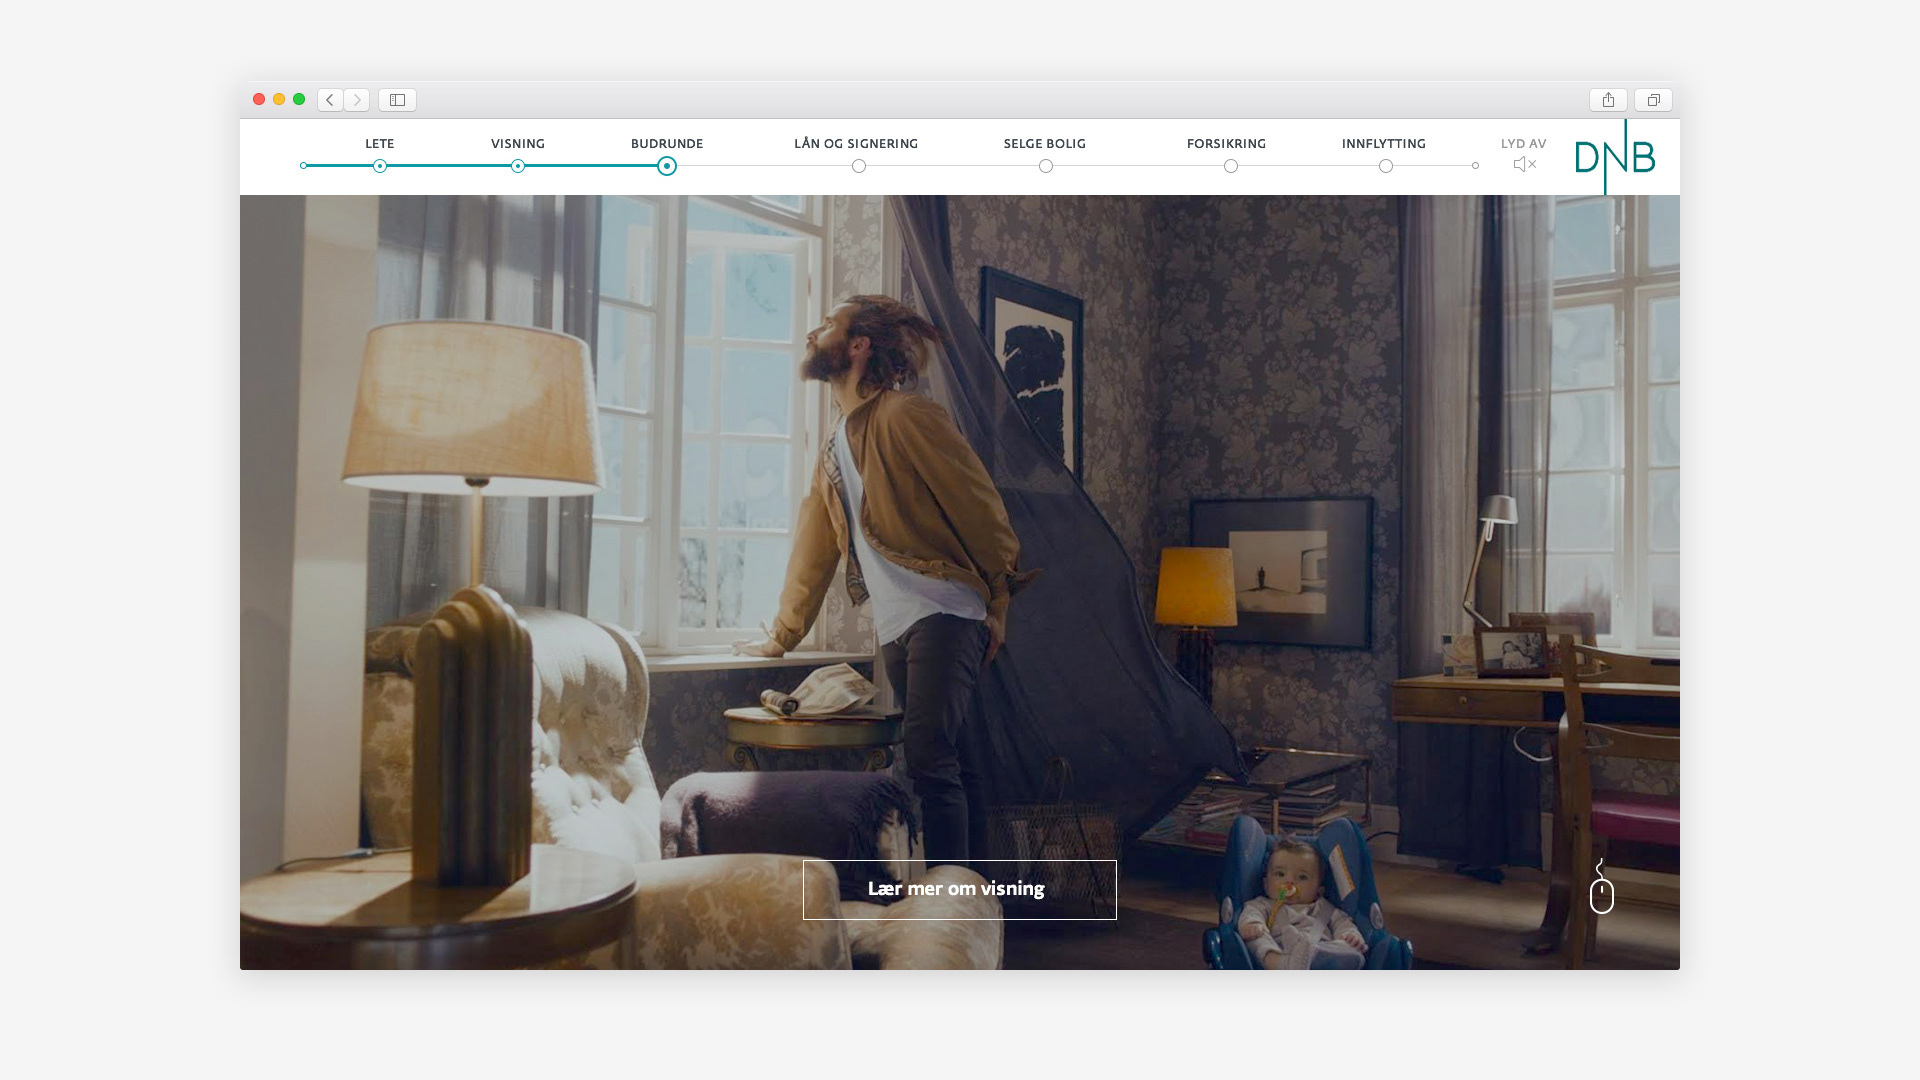Toggle the browser sidebar icon
1920x1080 pixels.
pyautogui.click(x=397, y=100)
